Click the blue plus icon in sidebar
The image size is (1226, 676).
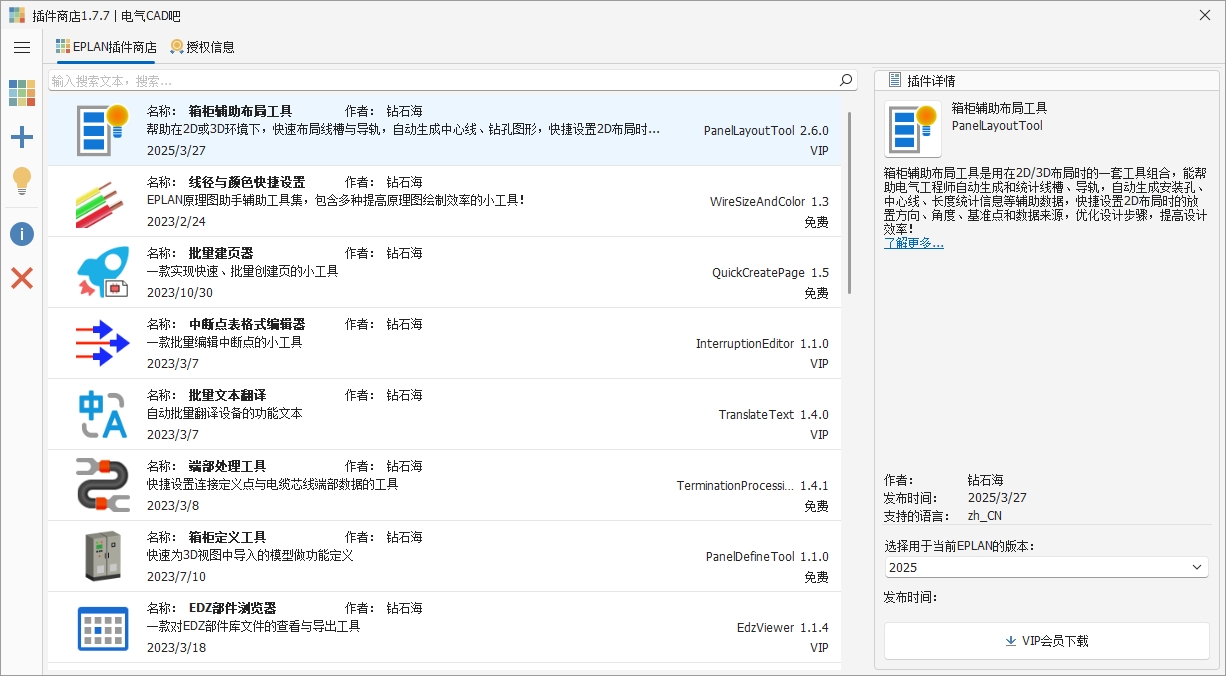coord(22,138)
